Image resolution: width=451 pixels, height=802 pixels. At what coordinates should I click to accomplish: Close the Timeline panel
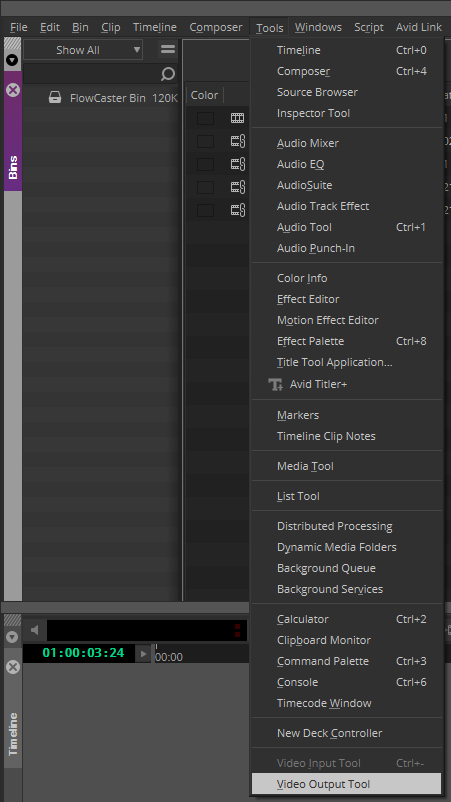[x=13, y=667]
